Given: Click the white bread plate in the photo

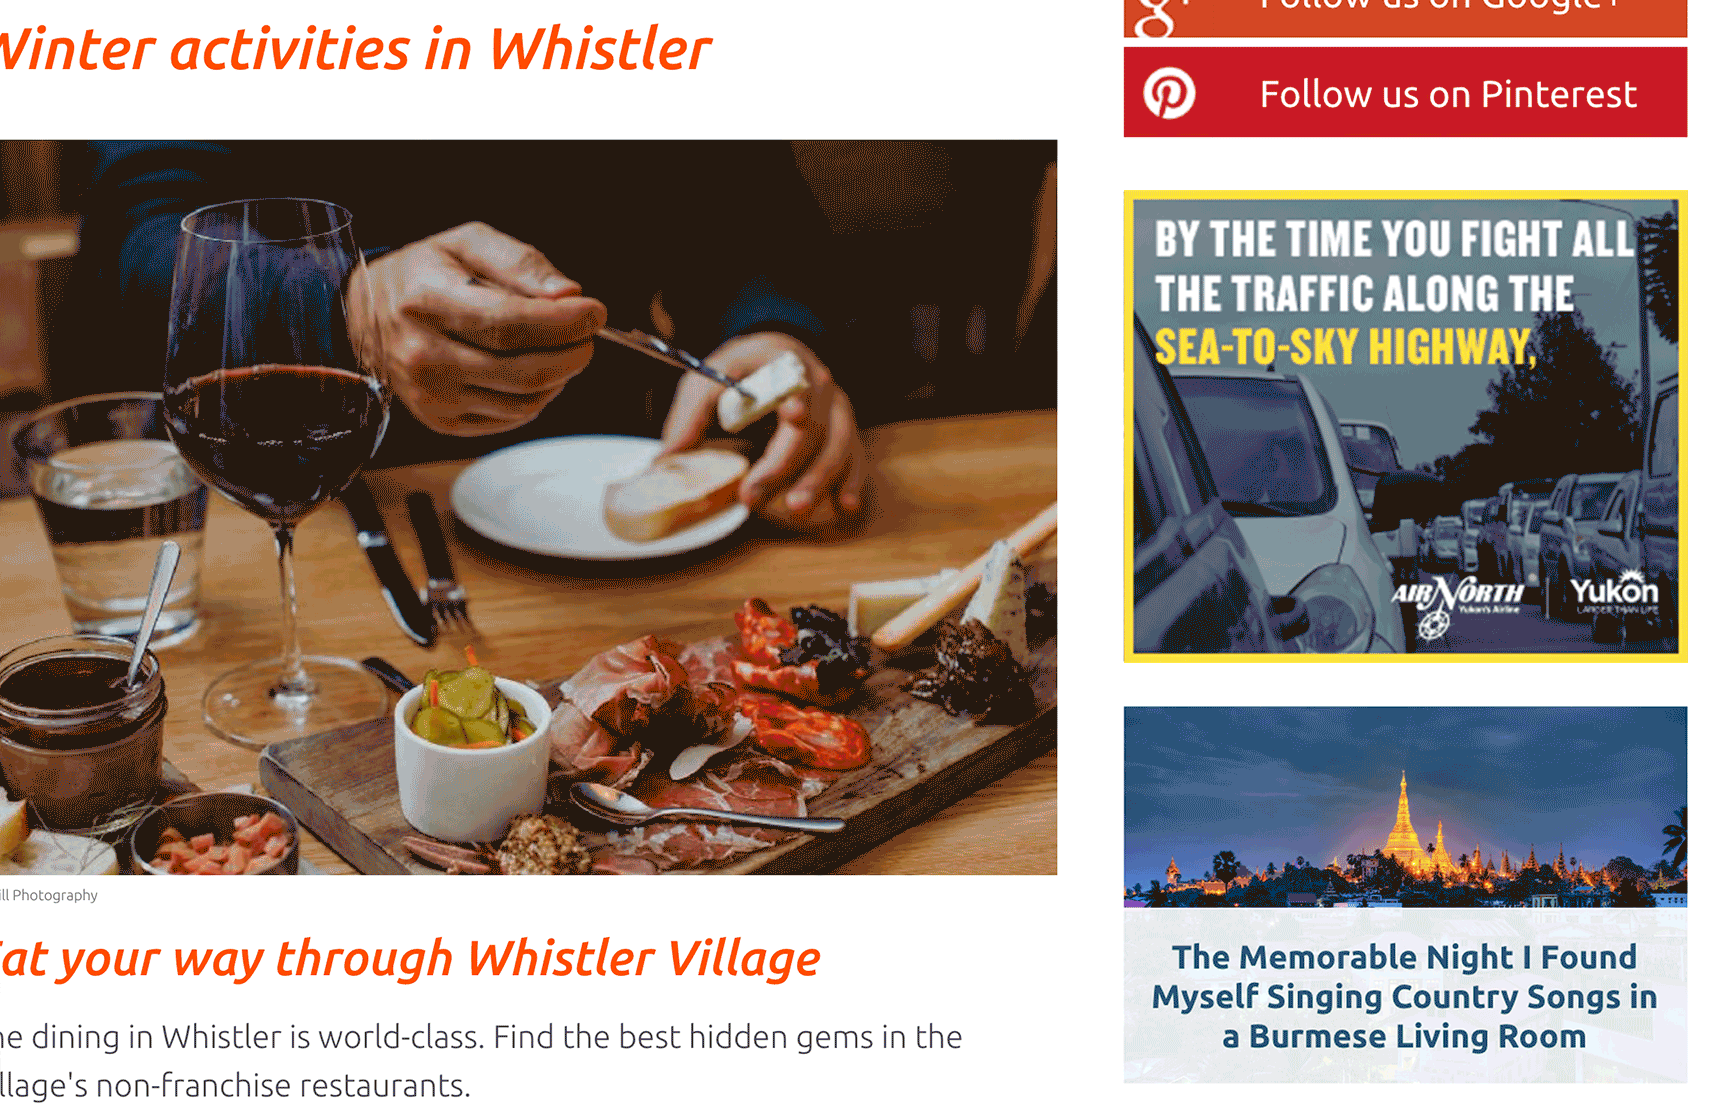Looking at the screenshot, I should coord(600,497).
